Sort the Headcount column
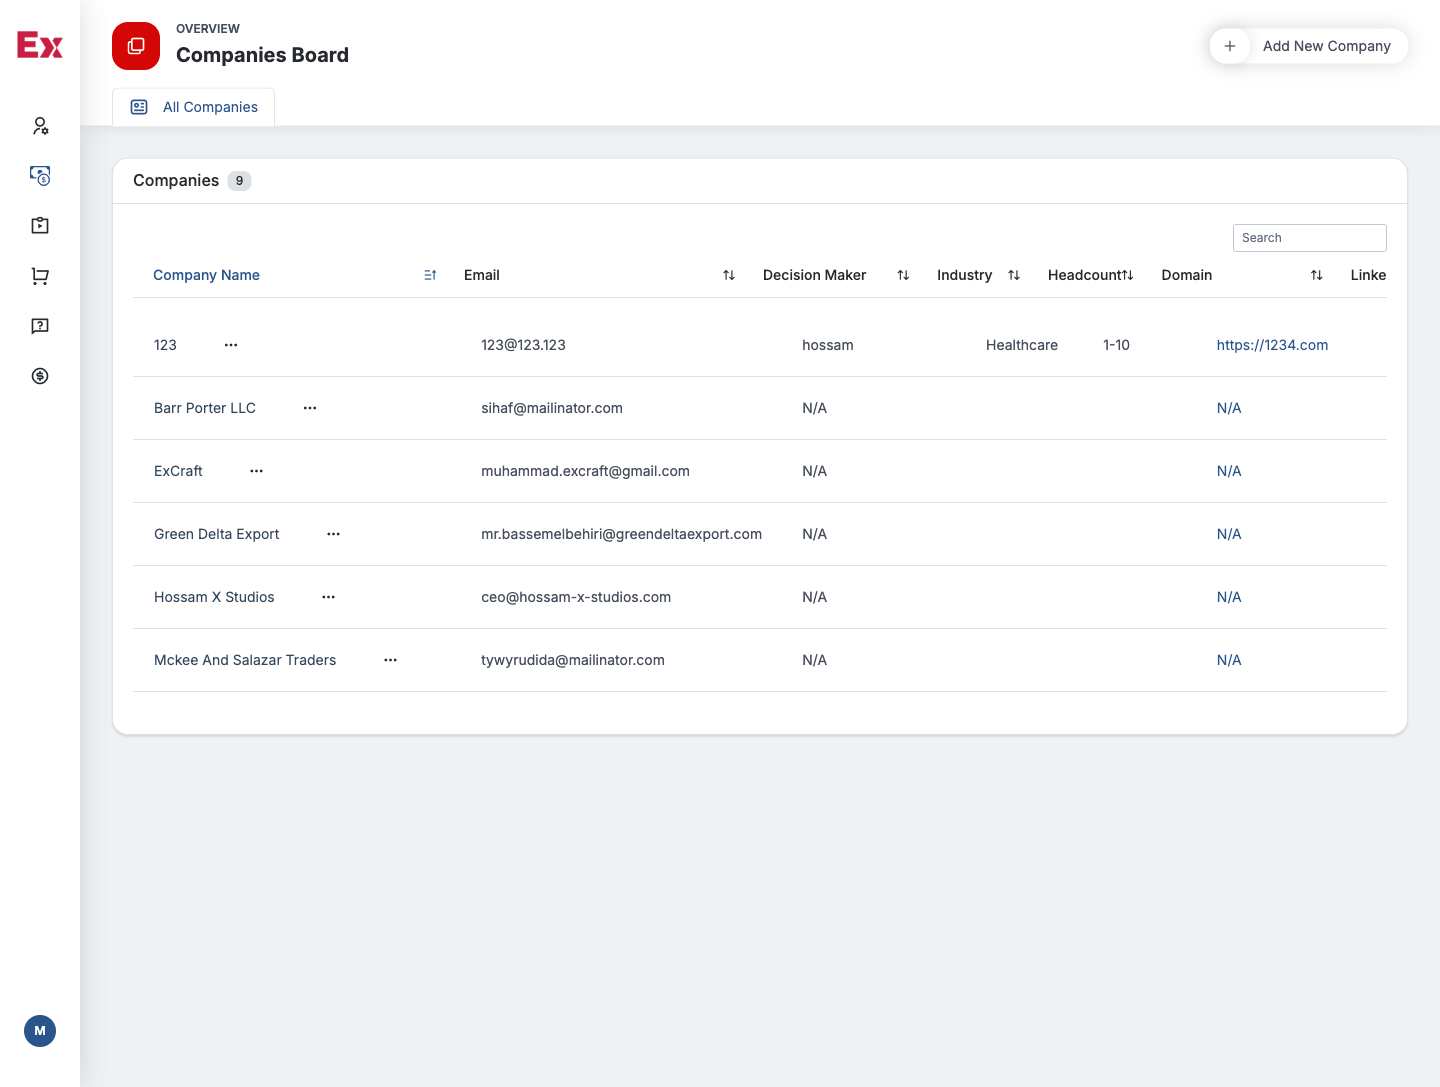The width and height of the screenshot is (1440, 1087). pyautogui.click(x=1128, y=275)
